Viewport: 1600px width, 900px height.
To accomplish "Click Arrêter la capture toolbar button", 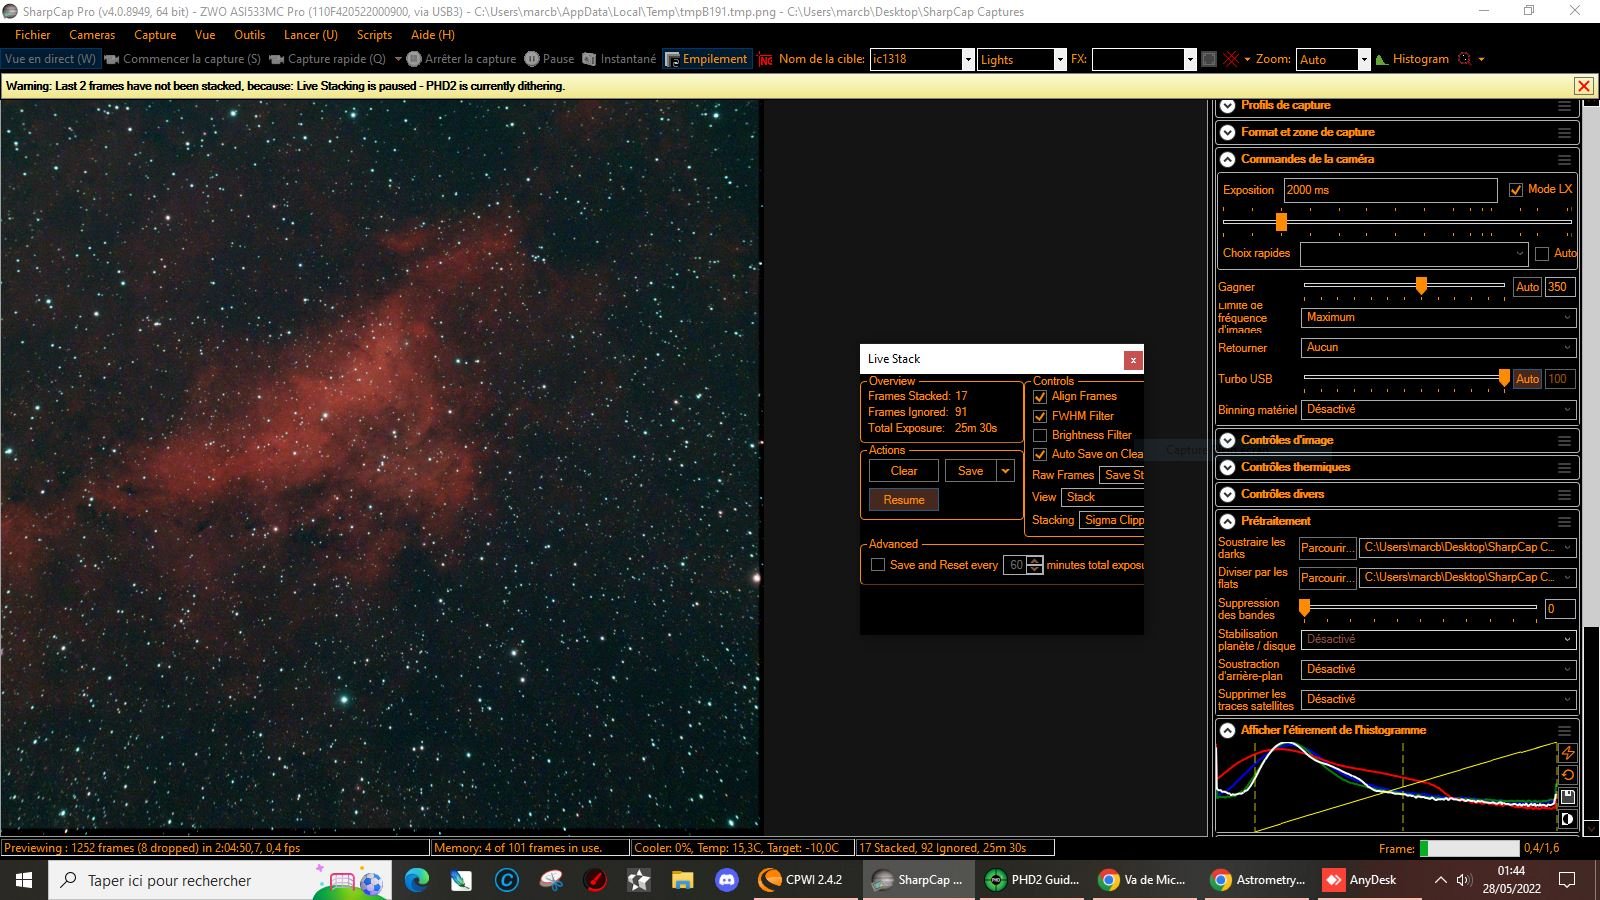I will point(461,59).
